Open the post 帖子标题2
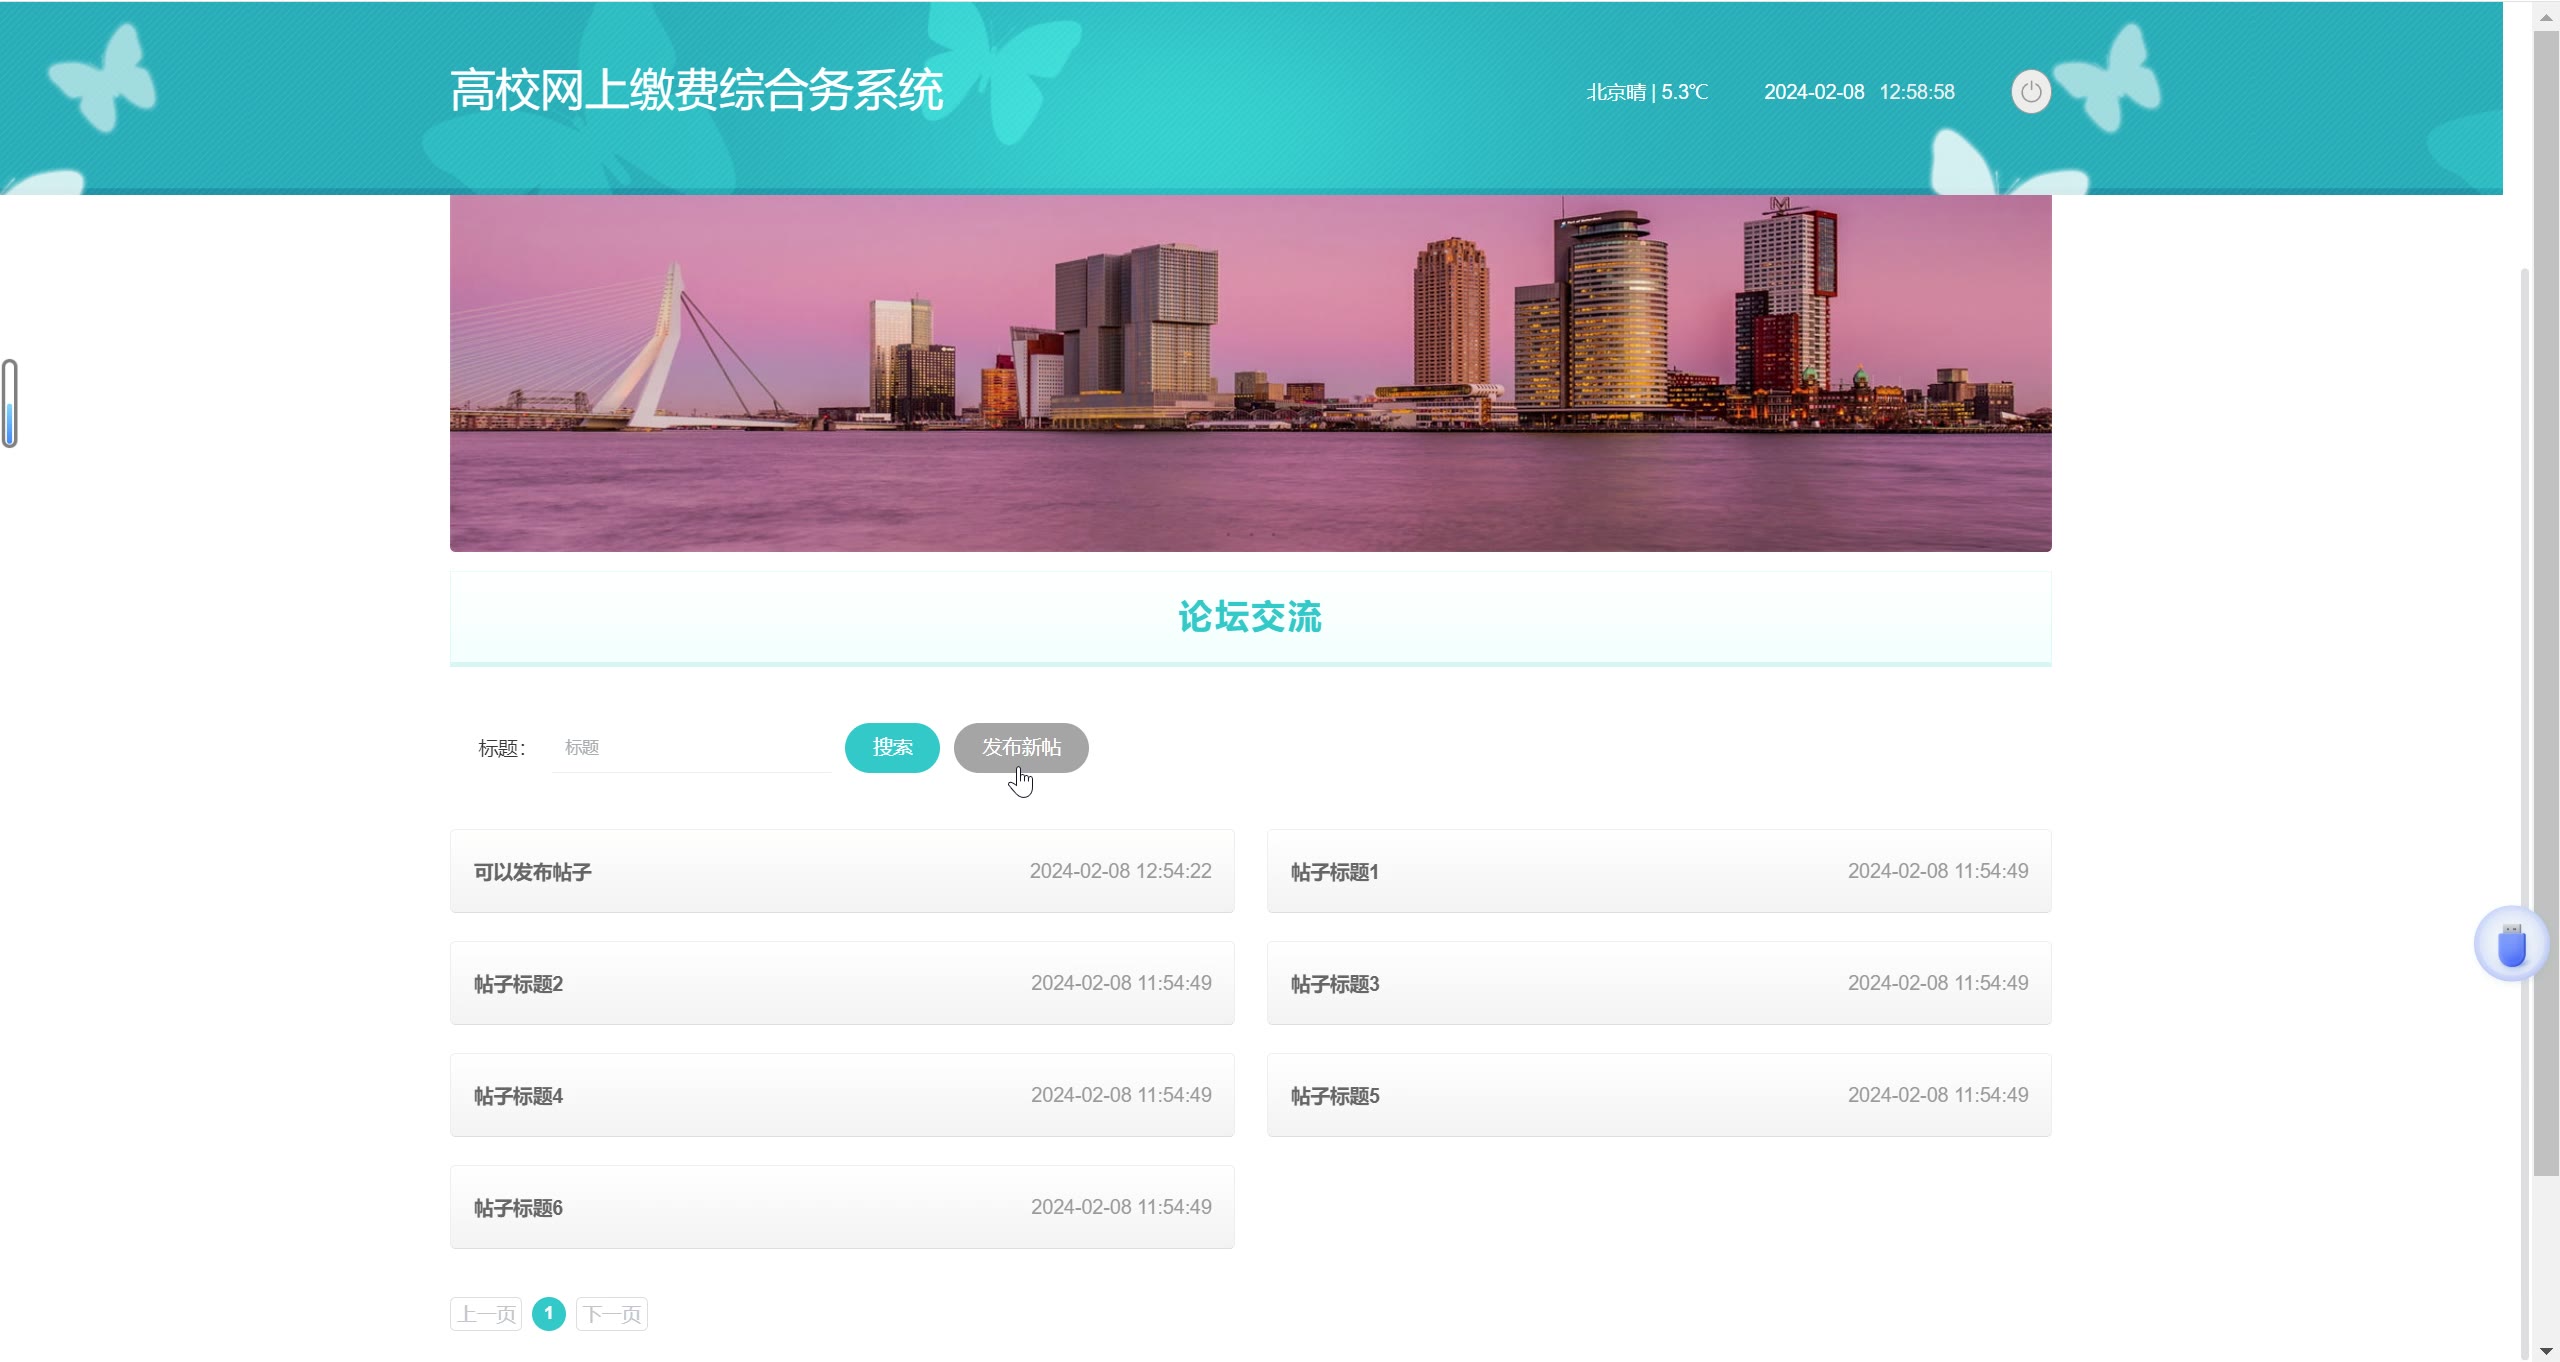 pos(842,983)
